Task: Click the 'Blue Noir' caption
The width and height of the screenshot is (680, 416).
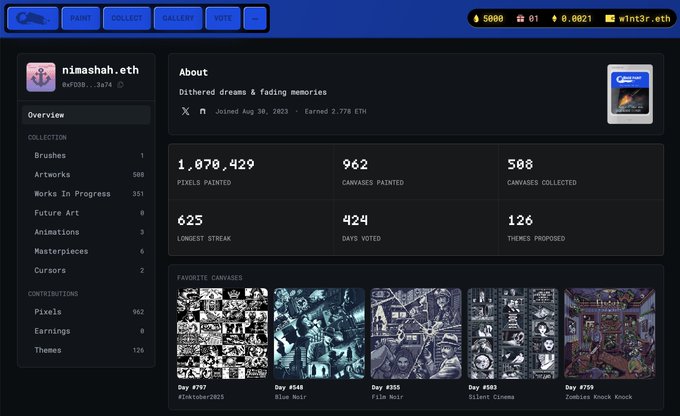Action: (290, 397)
